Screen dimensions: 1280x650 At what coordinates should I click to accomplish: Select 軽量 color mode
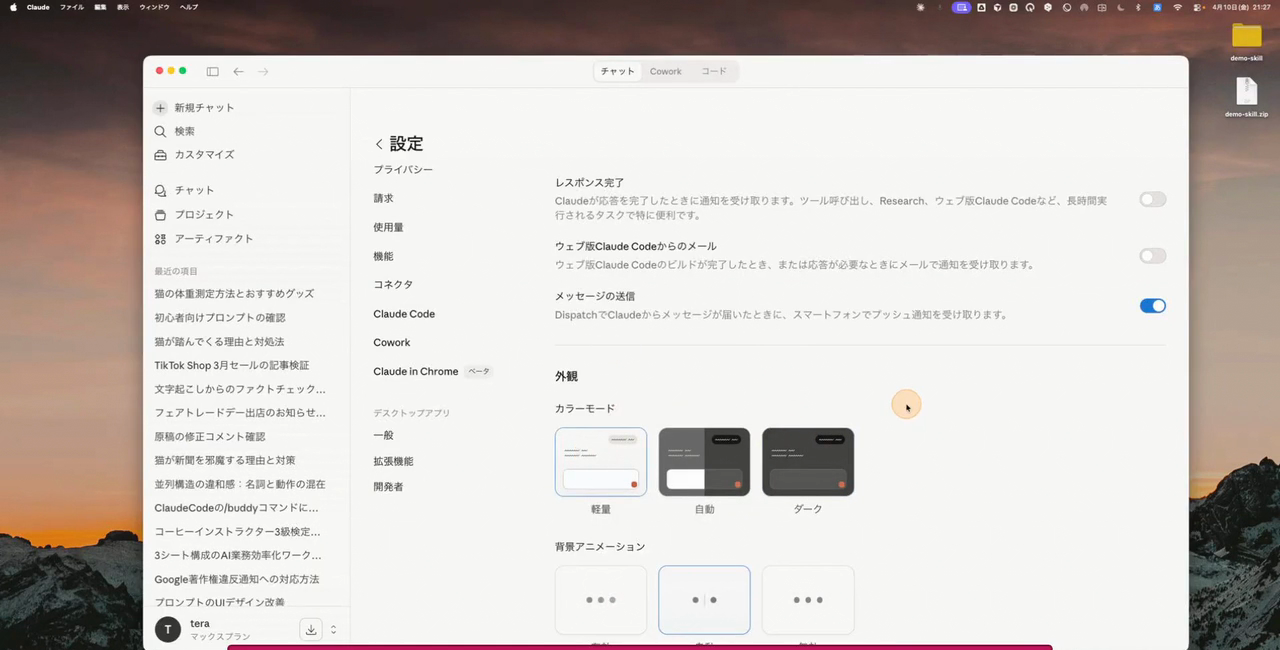tap(601, 462)
